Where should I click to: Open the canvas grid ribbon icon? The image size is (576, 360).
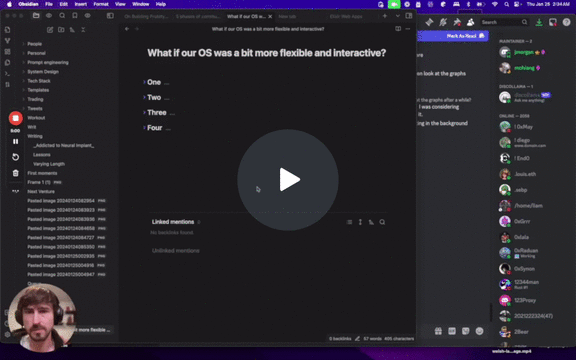[x=7, y=52]
